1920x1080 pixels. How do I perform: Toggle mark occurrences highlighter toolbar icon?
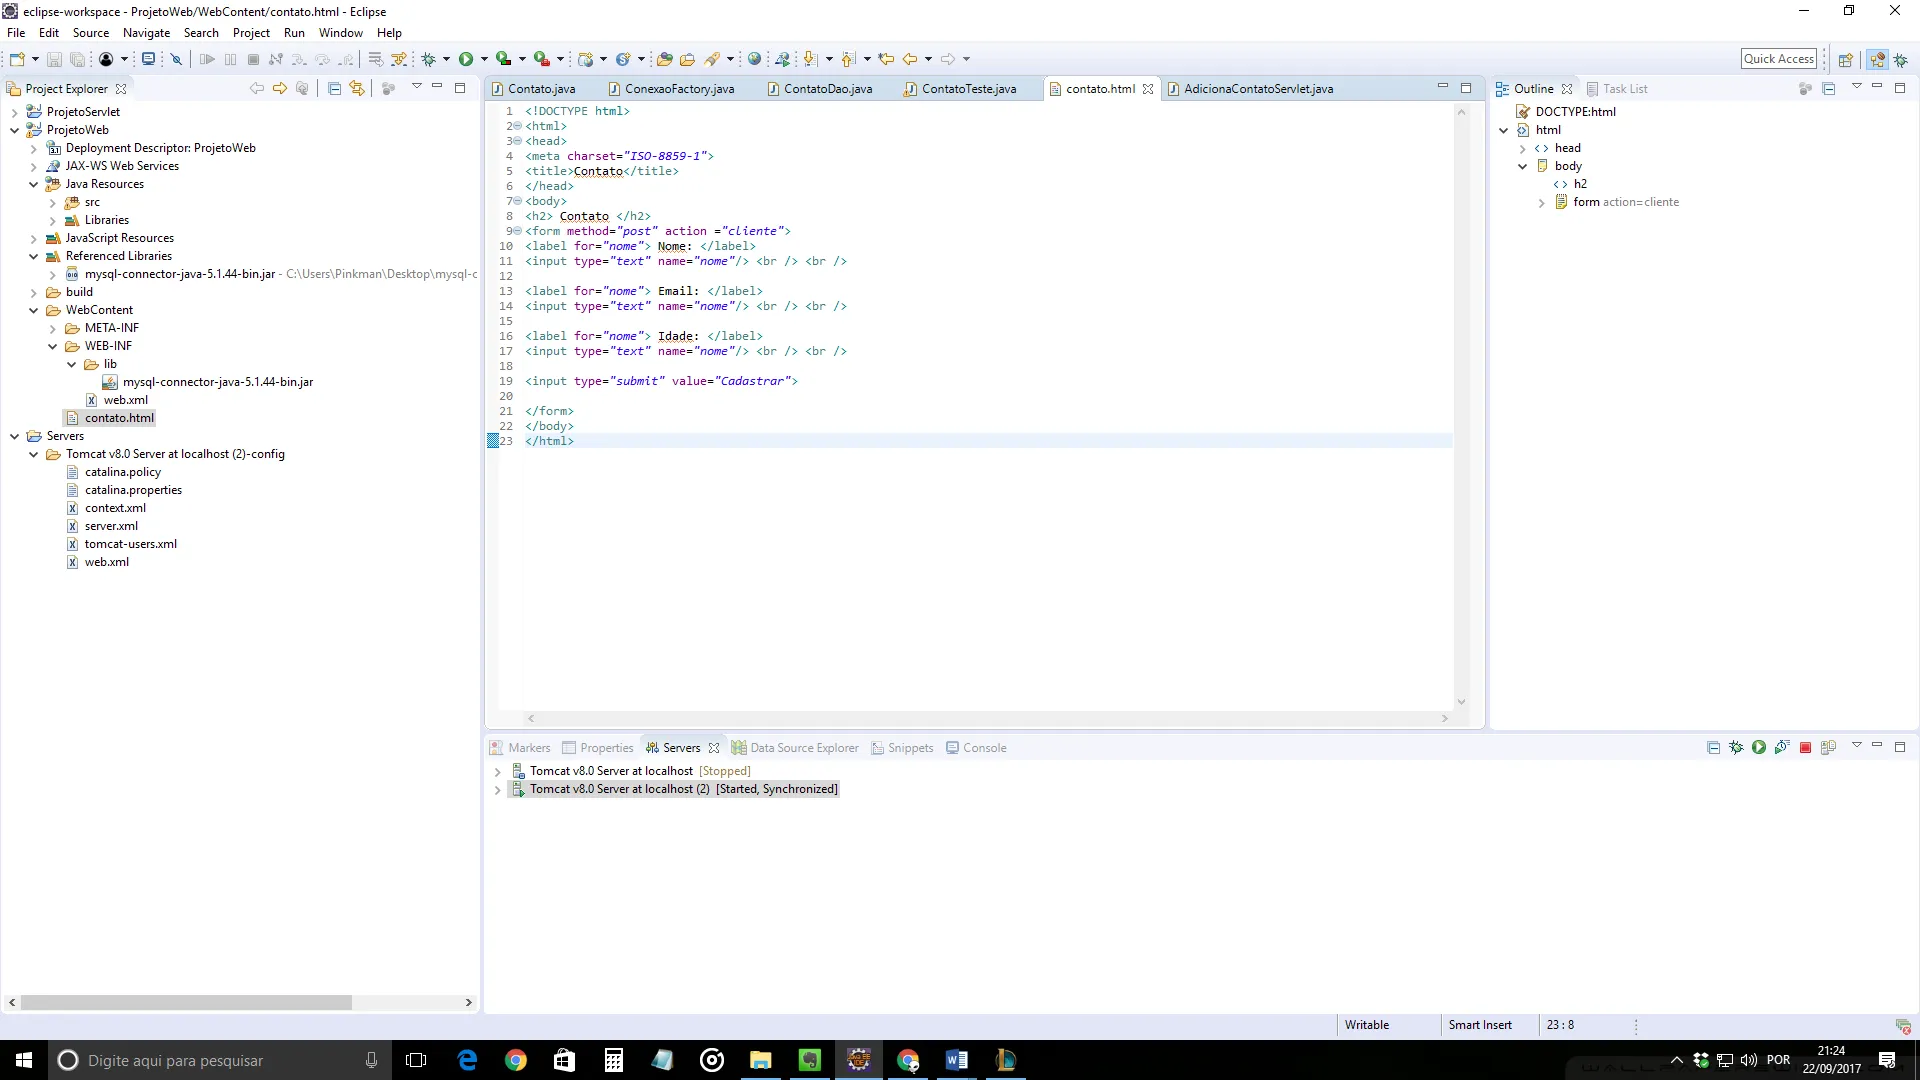pyautogui.click(x=712, y=59)
